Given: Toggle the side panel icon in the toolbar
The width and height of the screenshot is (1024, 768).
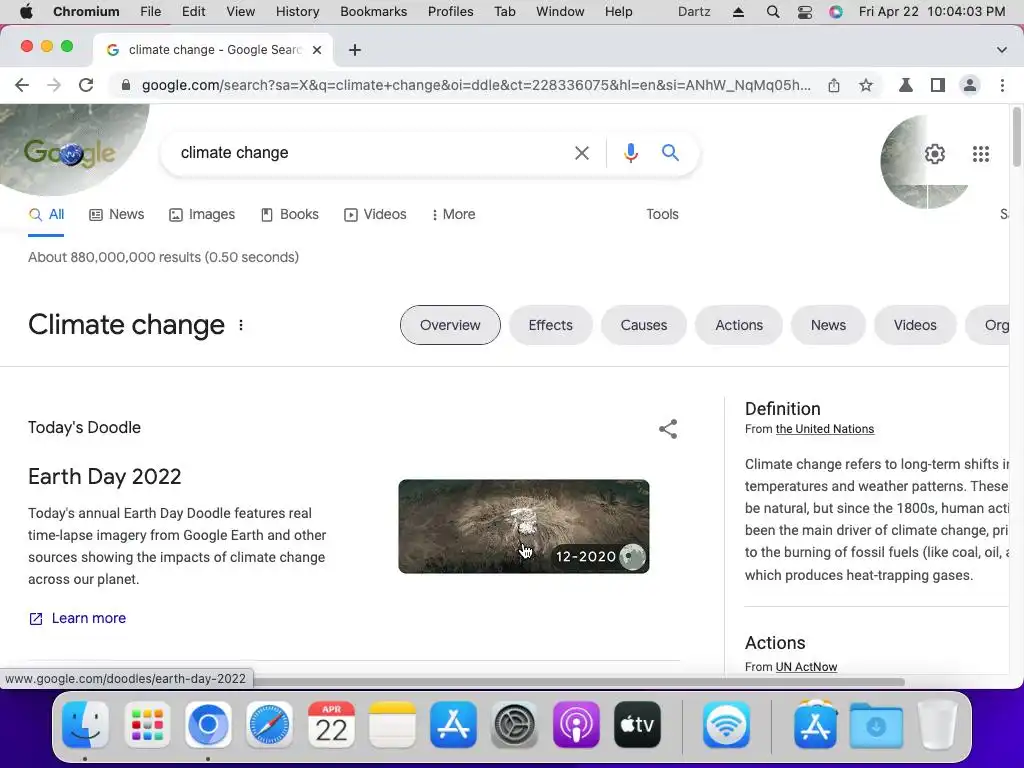Looking at the screenshot, I should 938,85.
